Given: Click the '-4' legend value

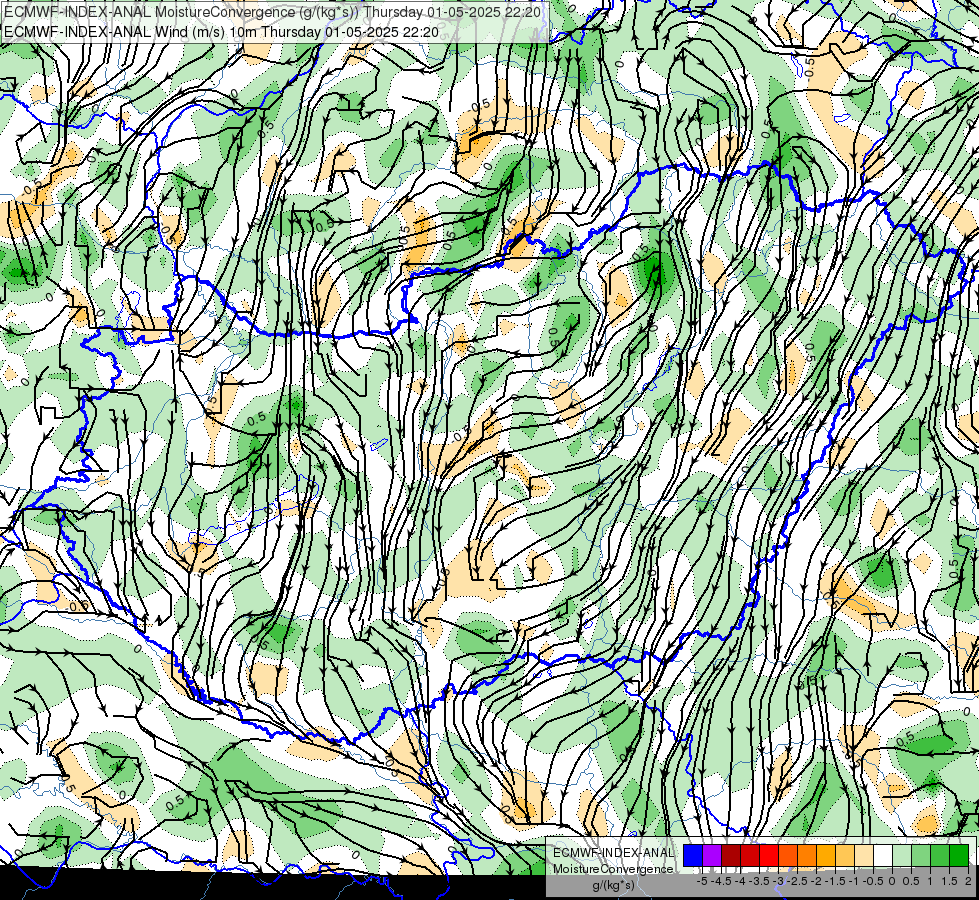Looking at the screenshot, I should 740,881.
